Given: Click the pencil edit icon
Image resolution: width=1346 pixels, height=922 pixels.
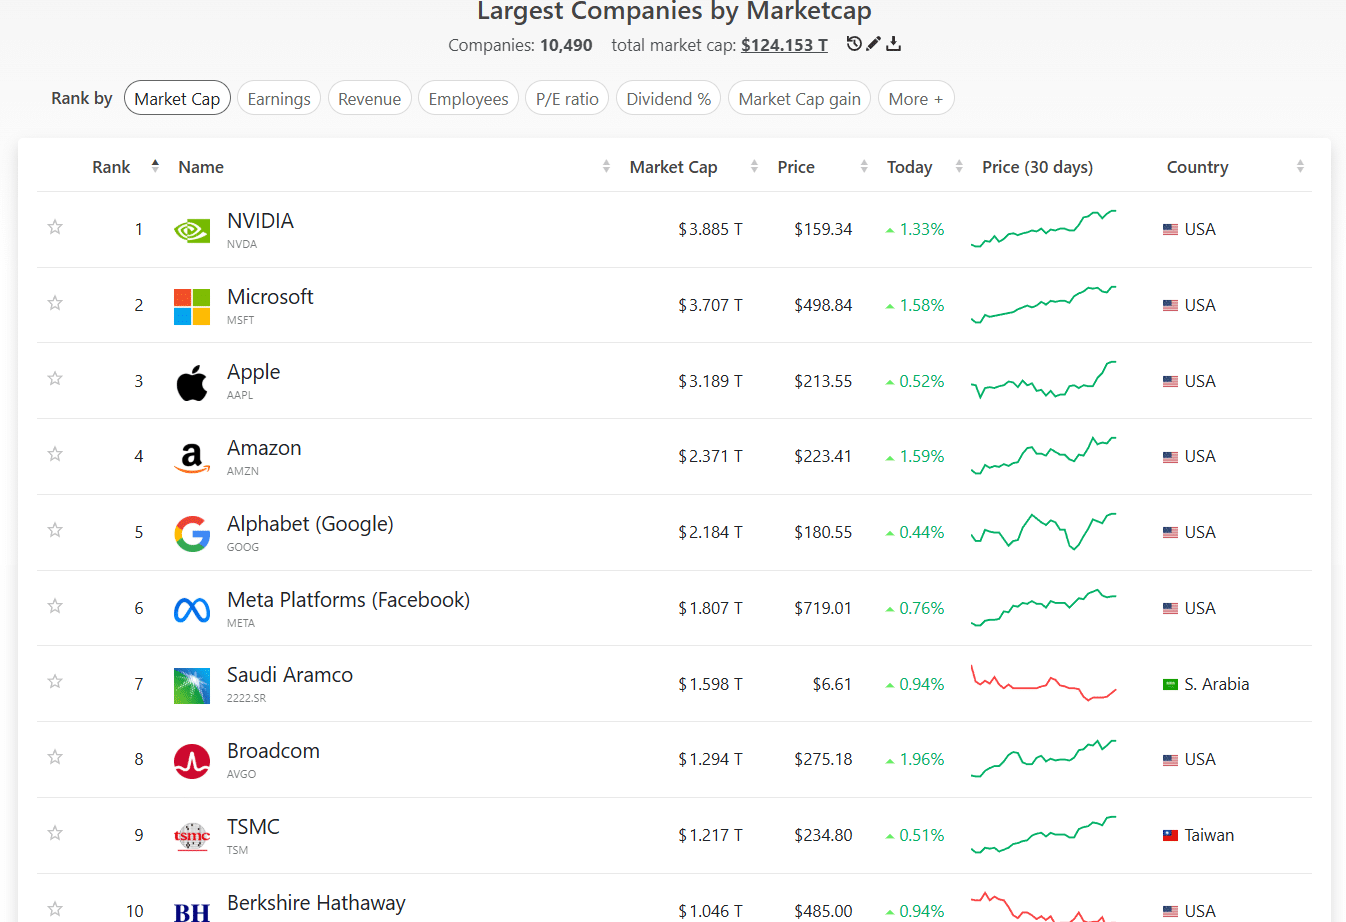Looking at the screenshot, I should pyautogui.click(x=874, y=43).
